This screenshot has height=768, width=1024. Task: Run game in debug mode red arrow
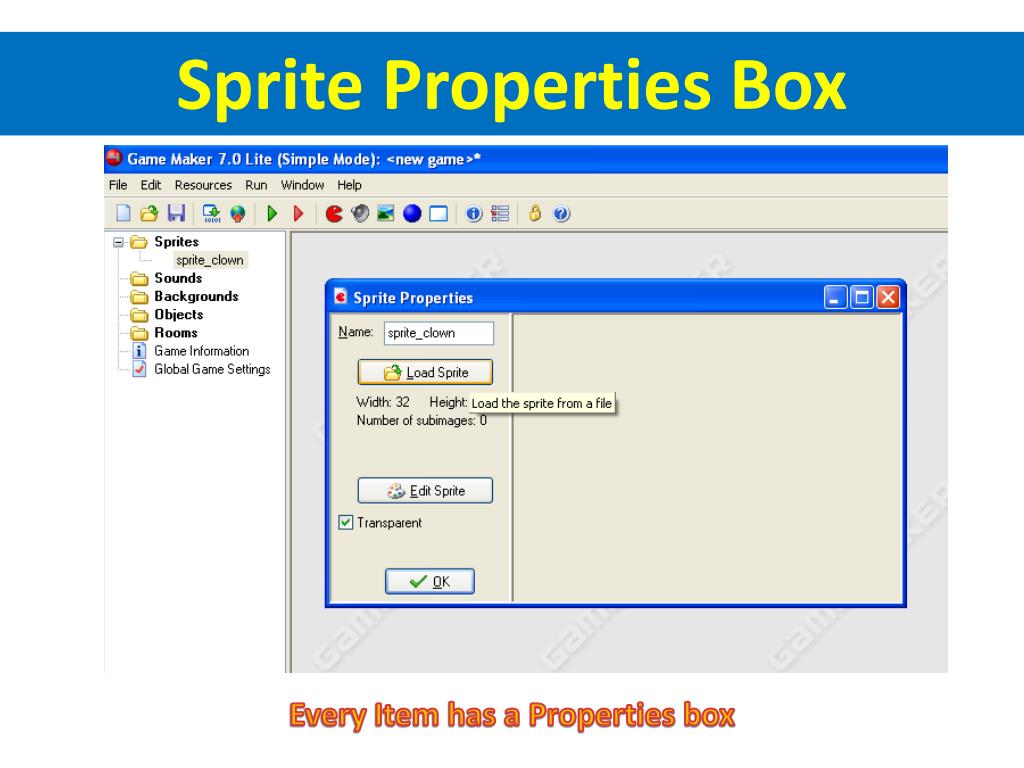coord(298,213)
